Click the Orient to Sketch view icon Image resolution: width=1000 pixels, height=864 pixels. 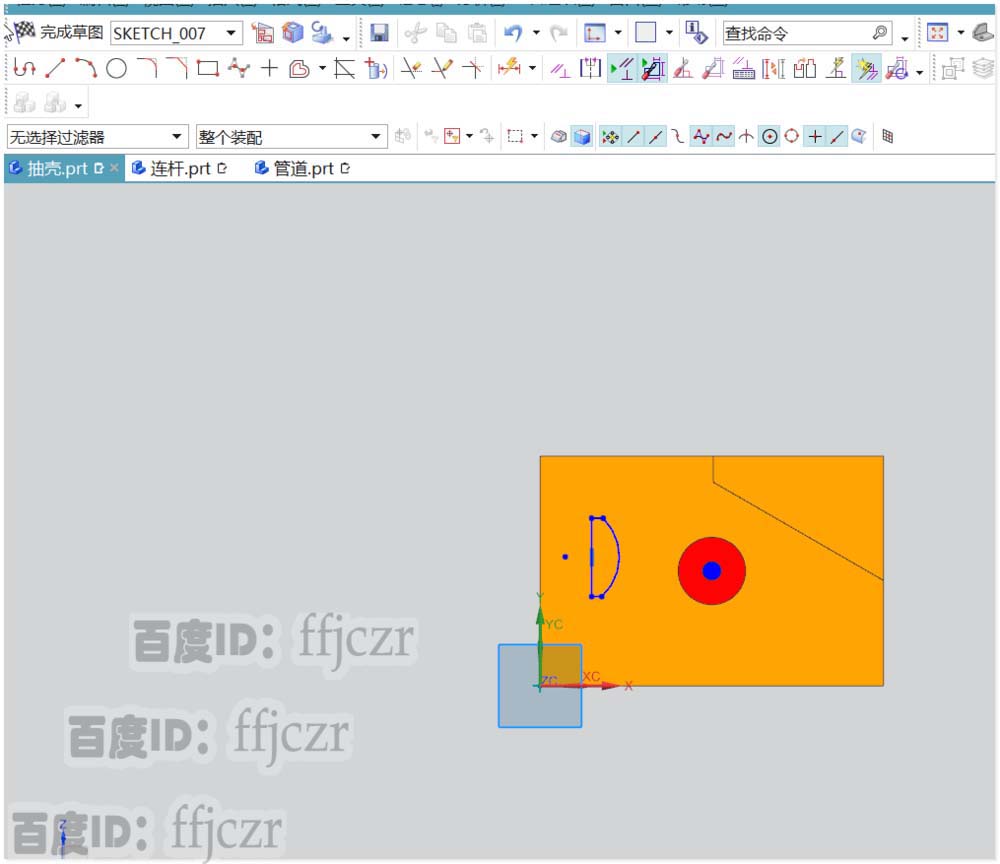262,33
